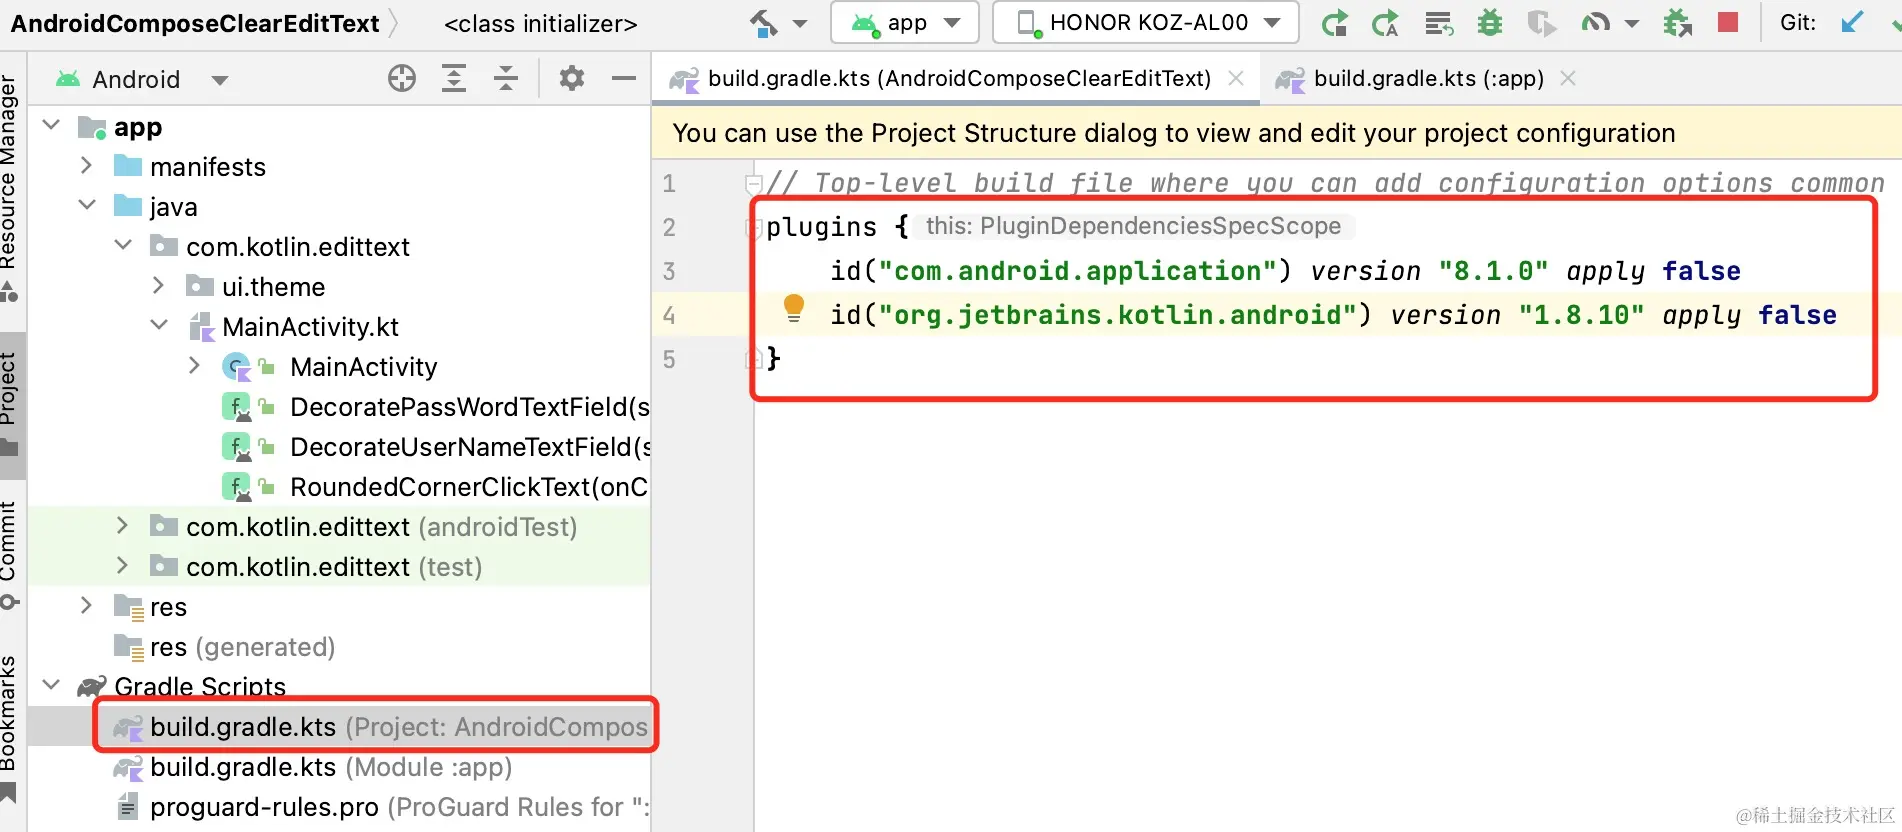This screenshot has width=1902, height=832.
Task: Open the Resource Manager side tab
Action: pos(10,189)
